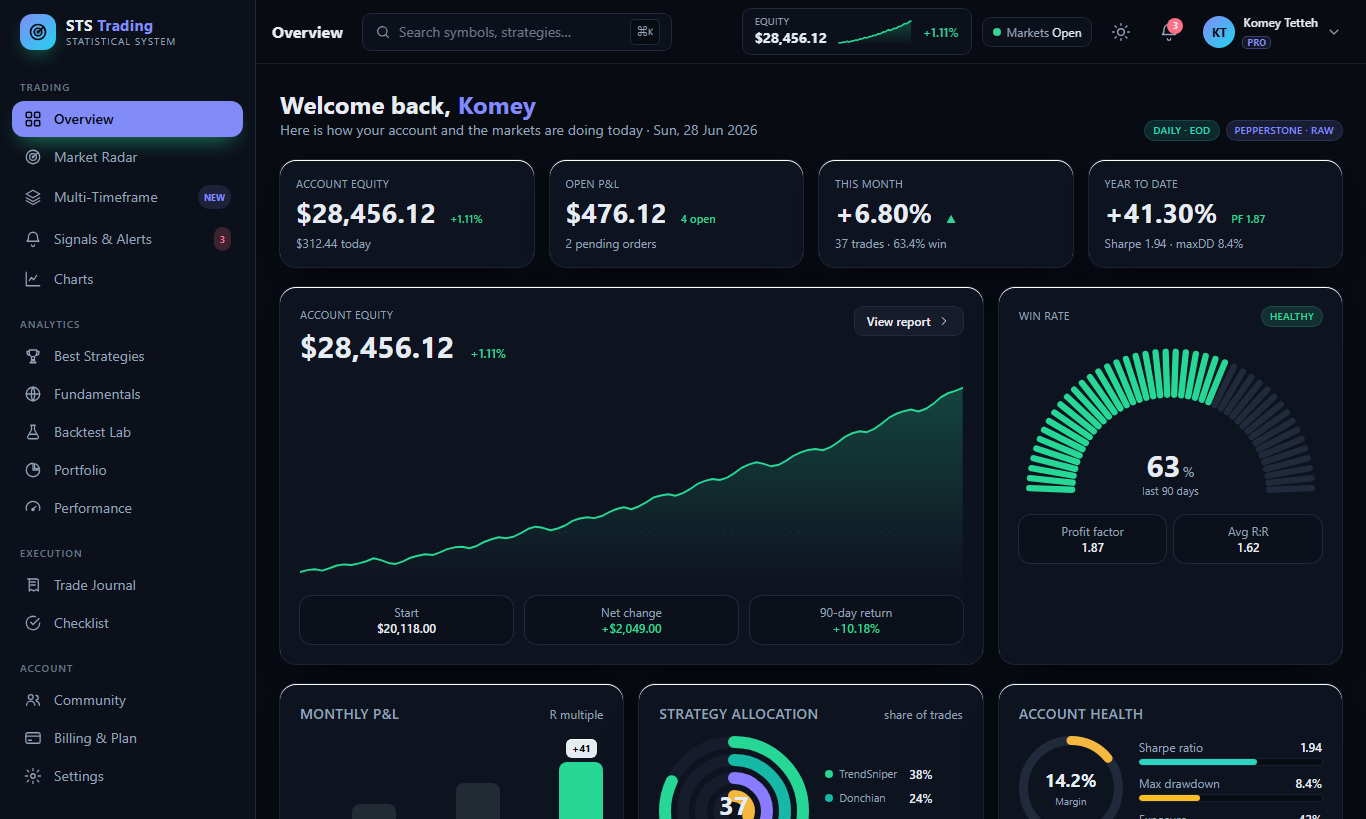Click the 90-day return +10.18% tile

(x=856, y=620)
